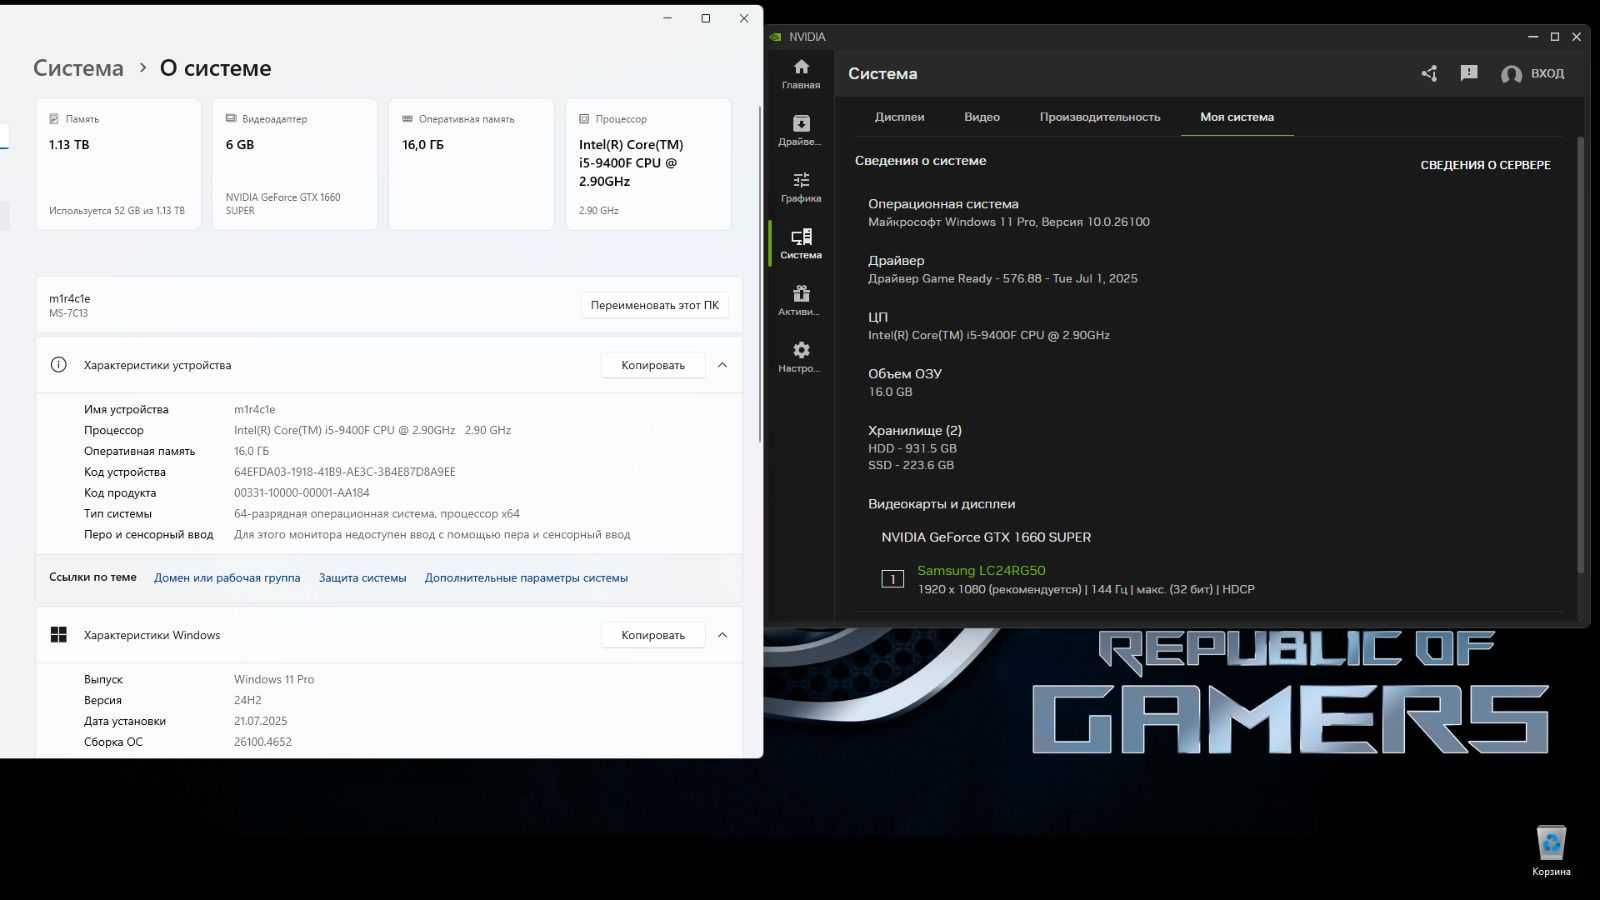1600x900 pixels.
Task: Click the Версия value 24H2
Action: [x=248, y=700]
